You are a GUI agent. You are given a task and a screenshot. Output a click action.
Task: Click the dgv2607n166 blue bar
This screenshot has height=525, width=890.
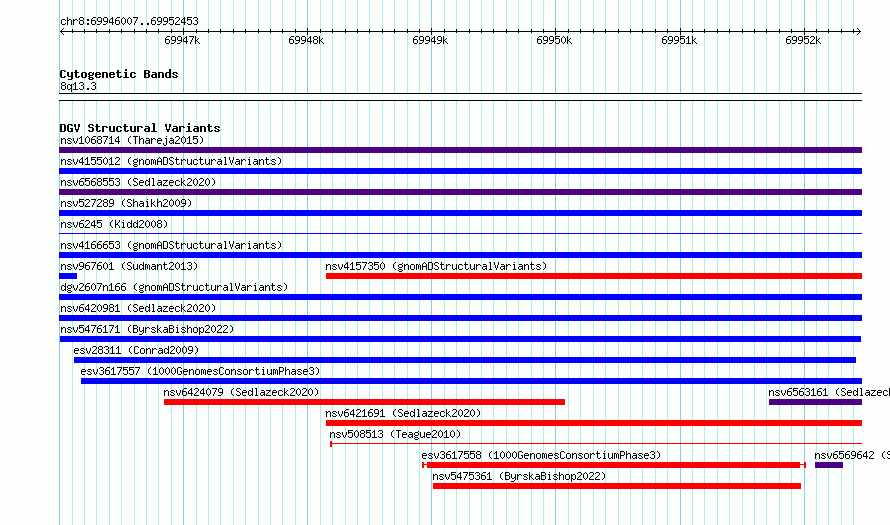(x=460, y=297)
